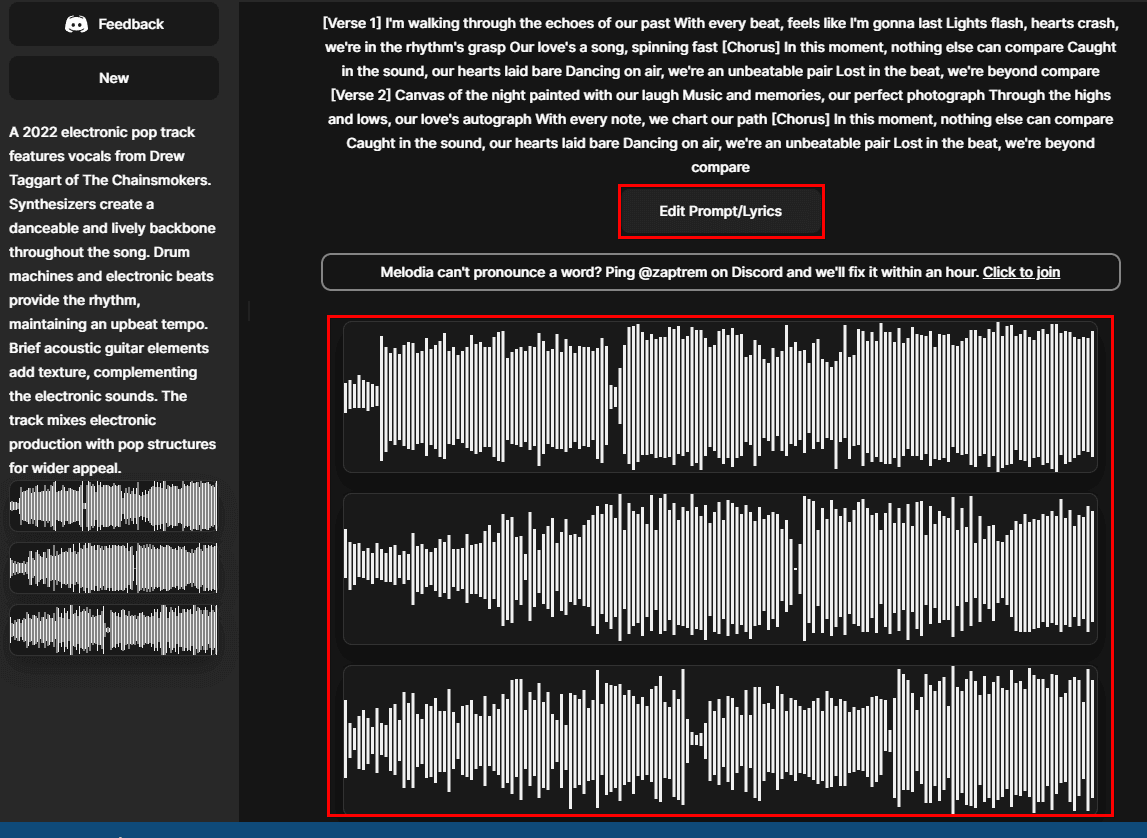Select the first sidebar waveform thumbnail
The width and height of the screenshot is (1147, 838).
pyautogui.click(x=114, y=506)
